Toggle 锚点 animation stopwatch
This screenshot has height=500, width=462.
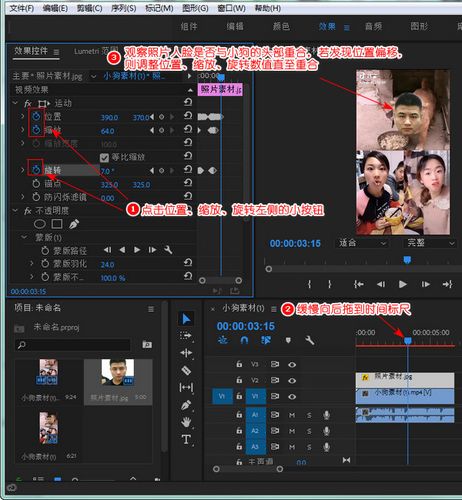click(x=36, y=183)
